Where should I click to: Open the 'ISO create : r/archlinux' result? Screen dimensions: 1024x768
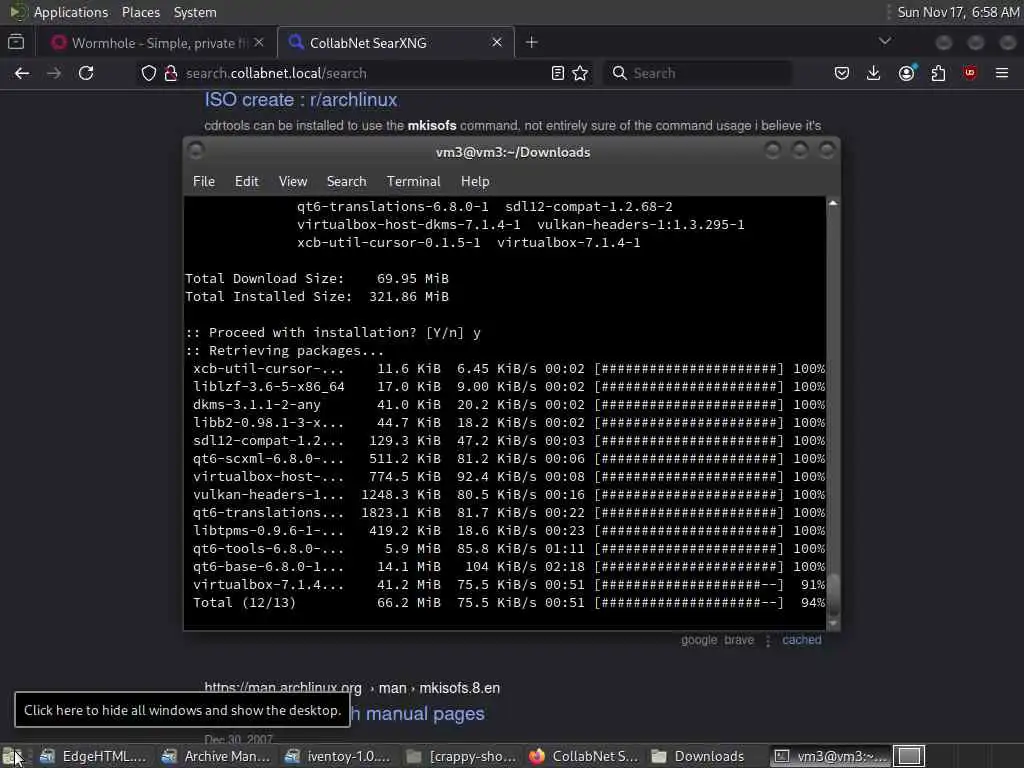pos(301,100)
